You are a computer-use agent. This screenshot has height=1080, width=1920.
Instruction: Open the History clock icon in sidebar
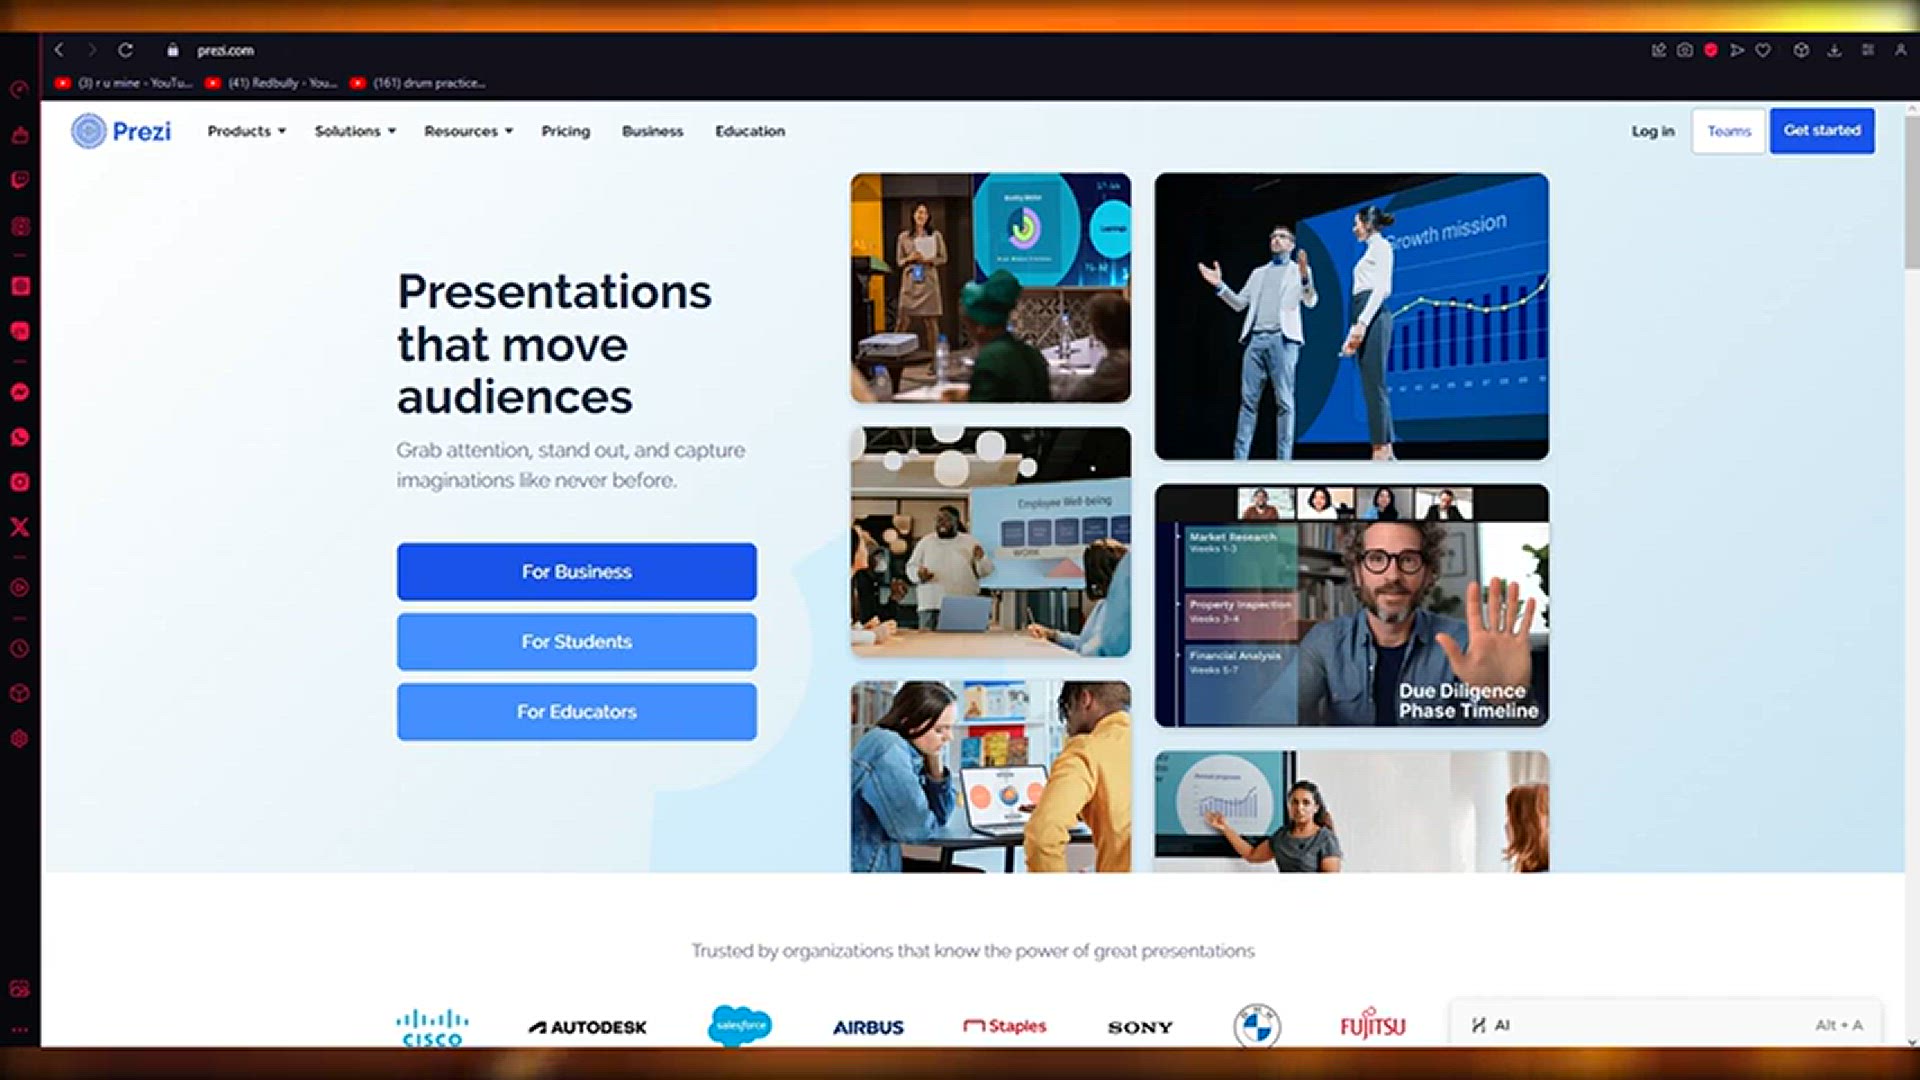click(19, 649)
